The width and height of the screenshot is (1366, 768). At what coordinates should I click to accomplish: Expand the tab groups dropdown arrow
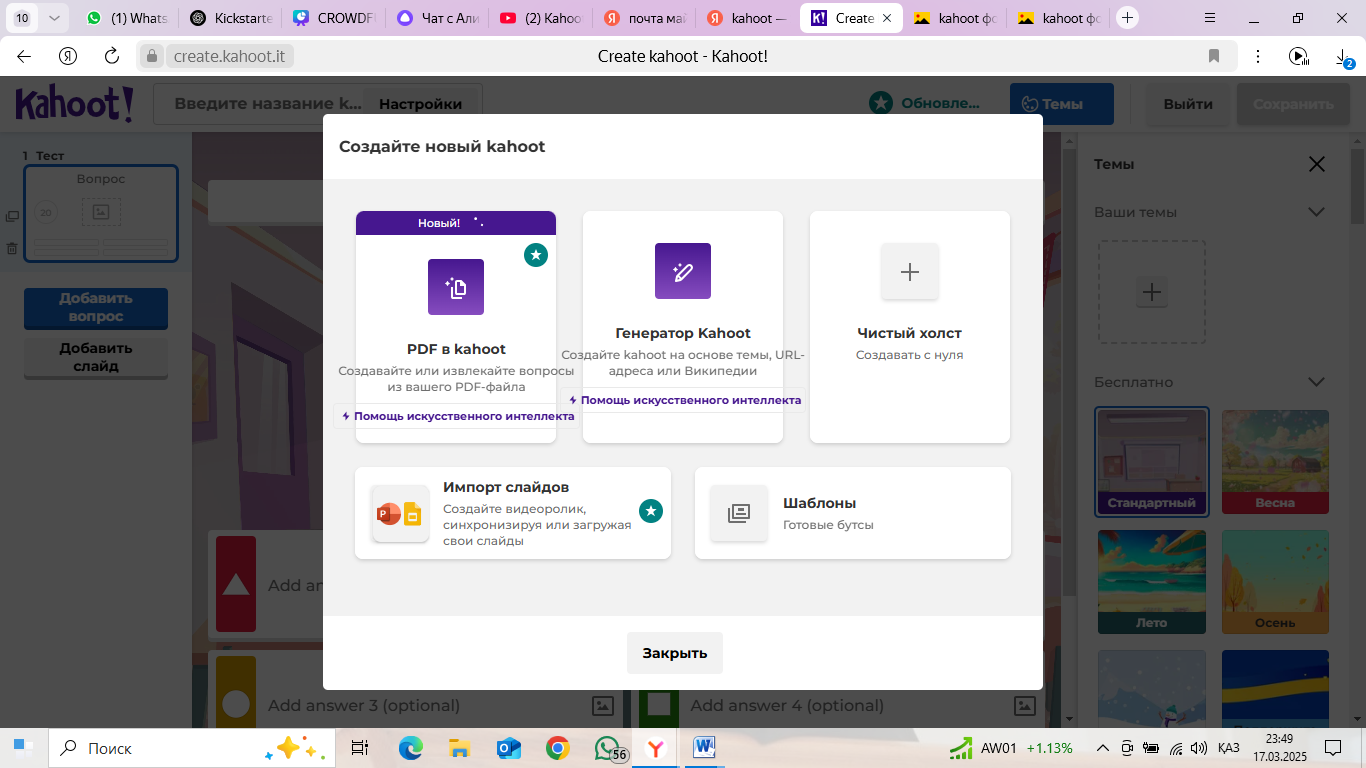point(54,18)
